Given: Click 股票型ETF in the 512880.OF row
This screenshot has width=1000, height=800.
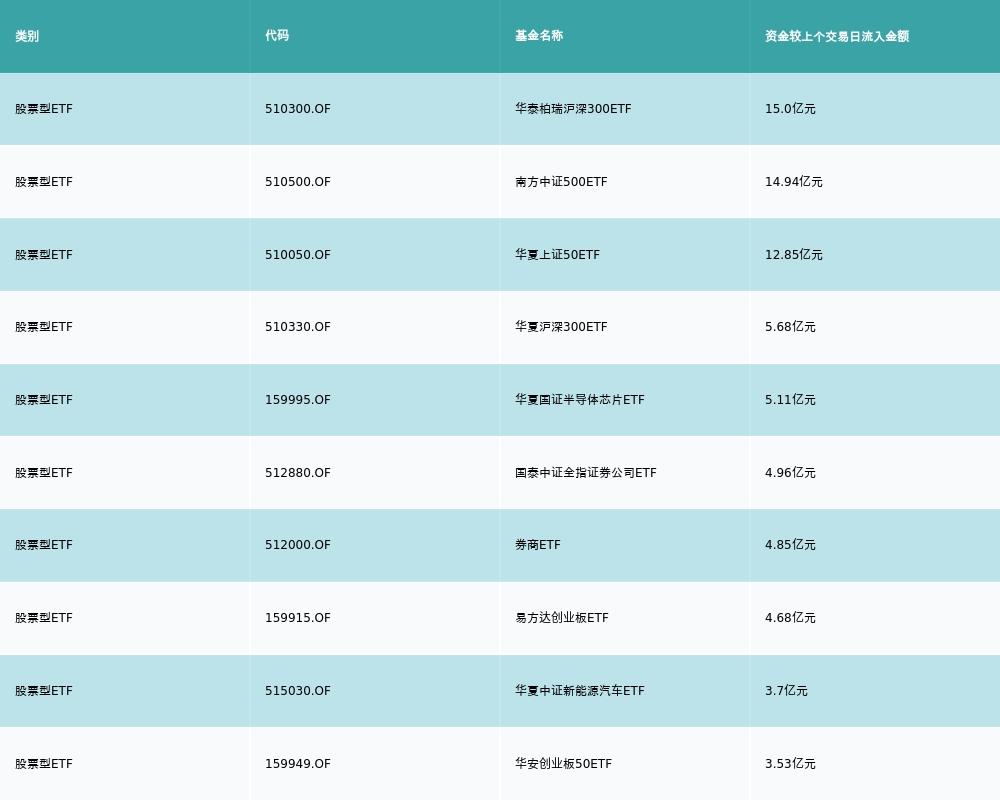Looking at the screenshot, I should coord(44,473).
